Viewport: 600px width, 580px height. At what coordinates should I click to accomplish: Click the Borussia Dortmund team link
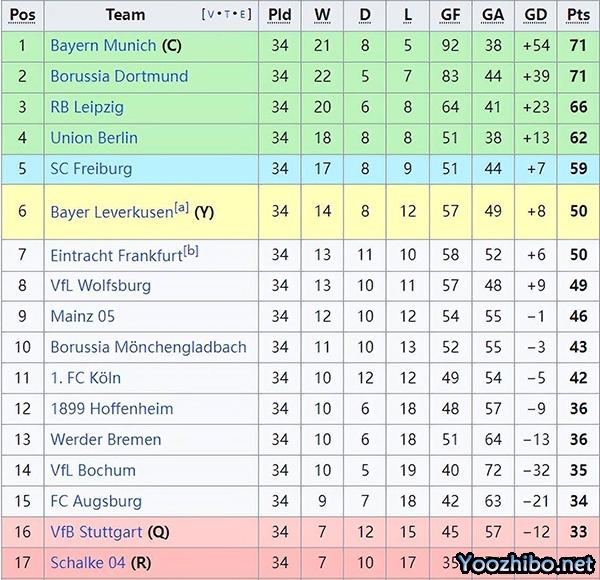point(118,77)
